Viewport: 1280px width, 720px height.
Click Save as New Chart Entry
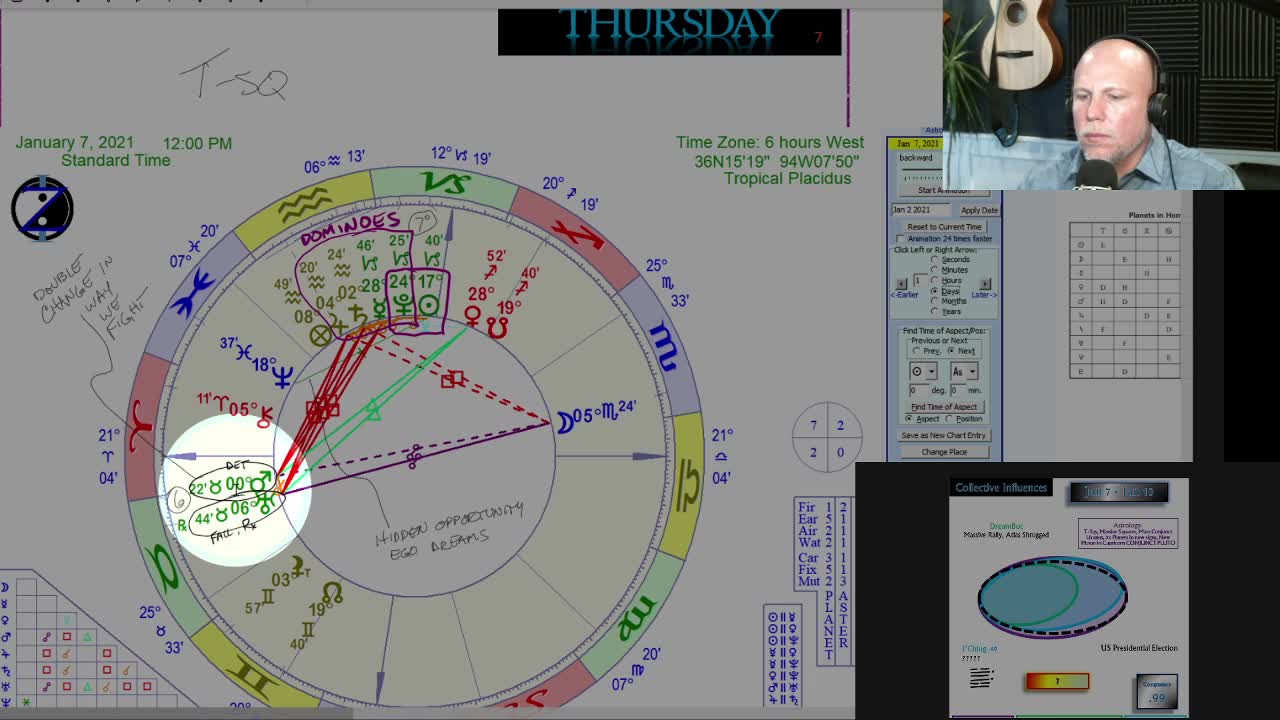point(944,435)
